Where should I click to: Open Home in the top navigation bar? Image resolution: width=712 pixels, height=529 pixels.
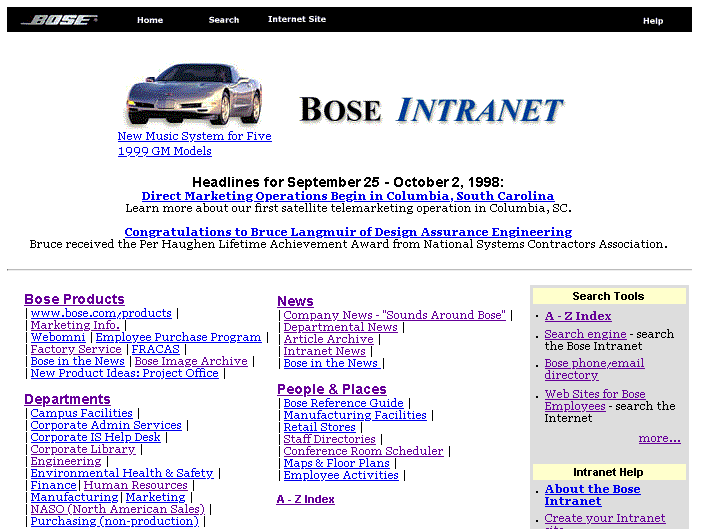point(150,20)
